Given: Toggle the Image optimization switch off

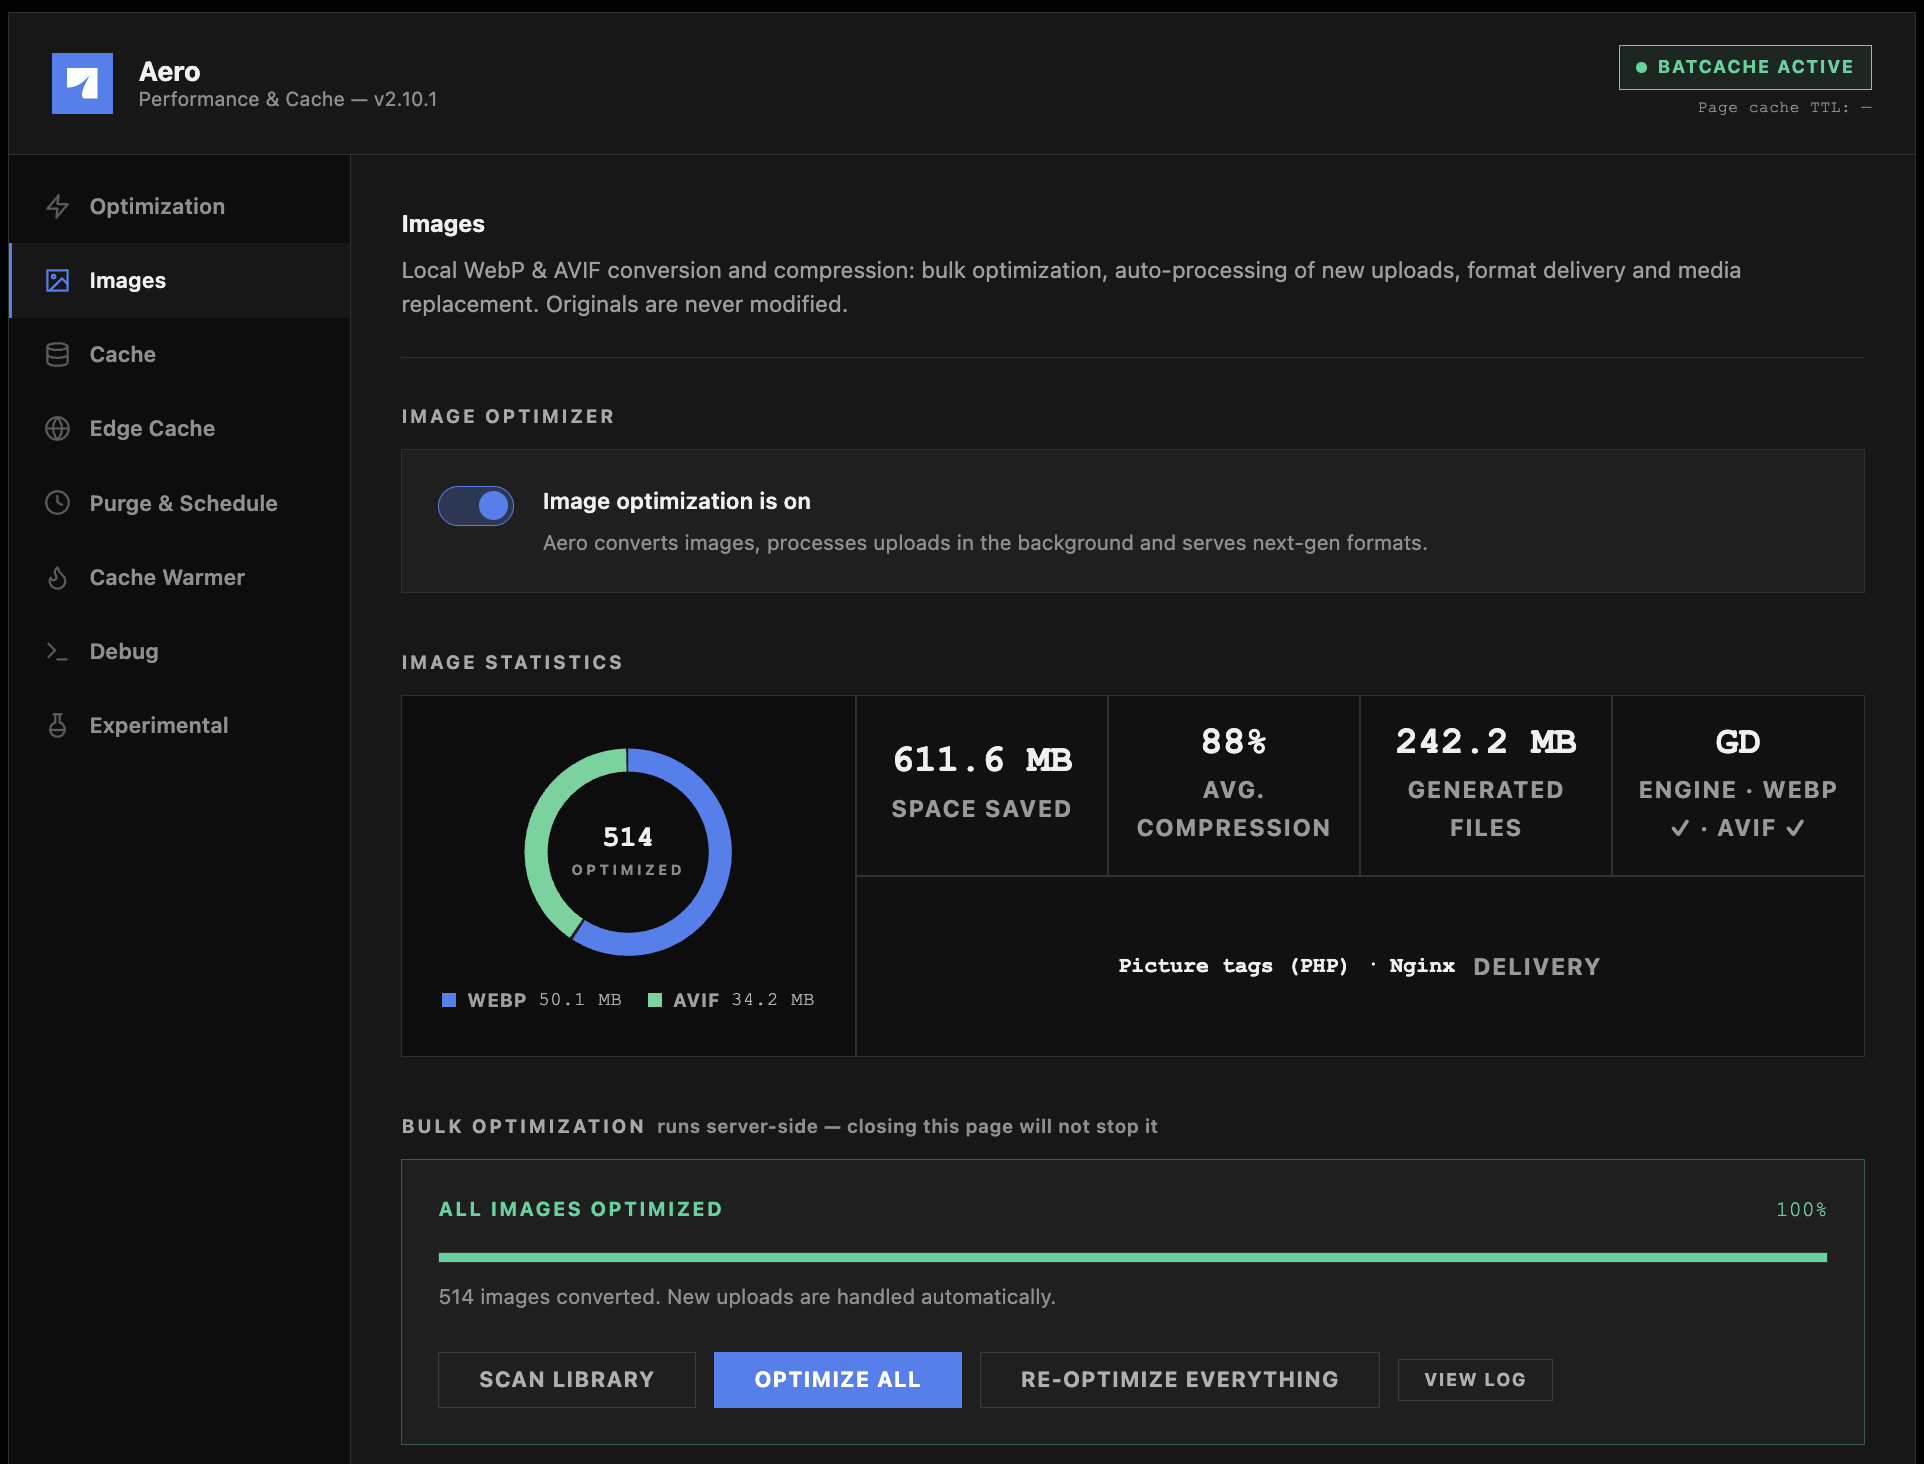Looking at the screenshot, I should pos(476,506).
